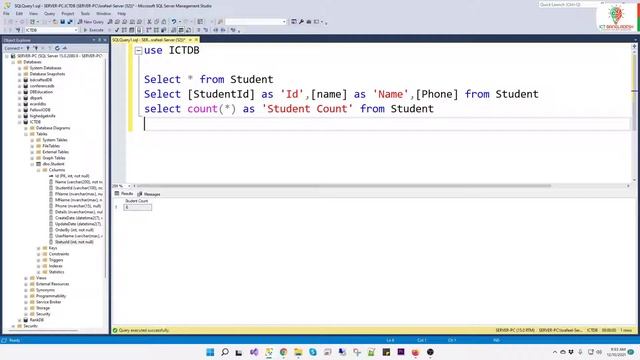Open Visual Studio from taskbar
This screenshot has width=640, height=360.
(x=254, y=352)
